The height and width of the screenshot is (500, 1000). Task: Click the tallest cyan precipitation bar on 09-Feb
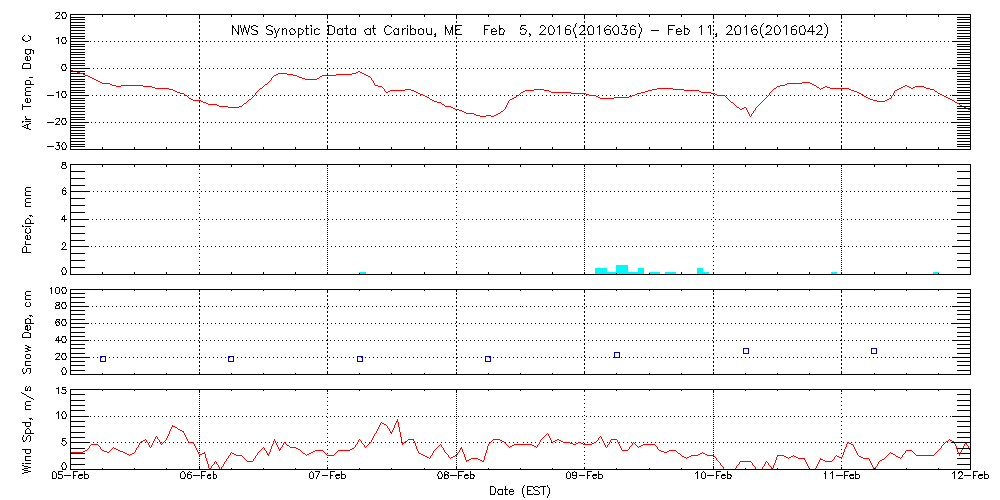click(x=622, y=269)
